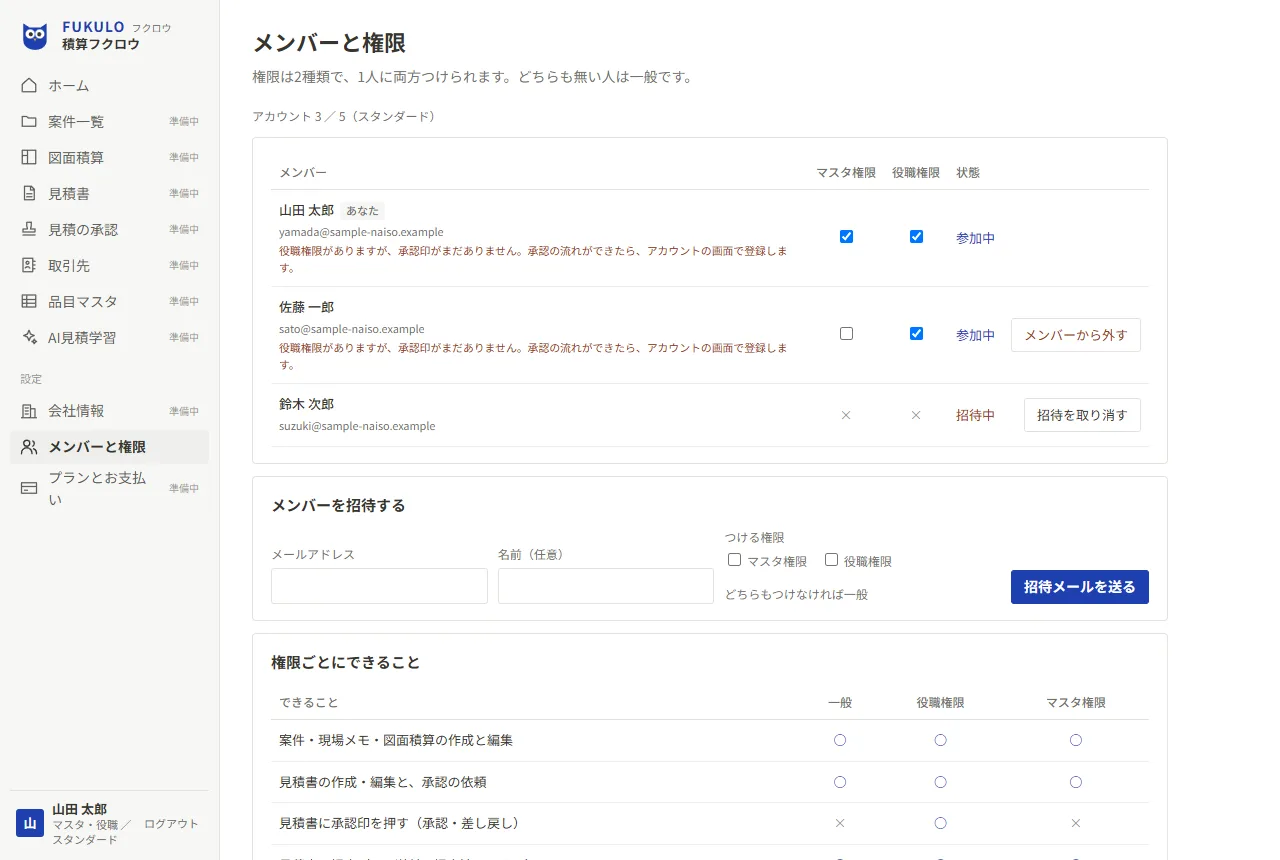Click the home icon in sidebar
Screen dimensions: 1280x860
coord(29,86)
